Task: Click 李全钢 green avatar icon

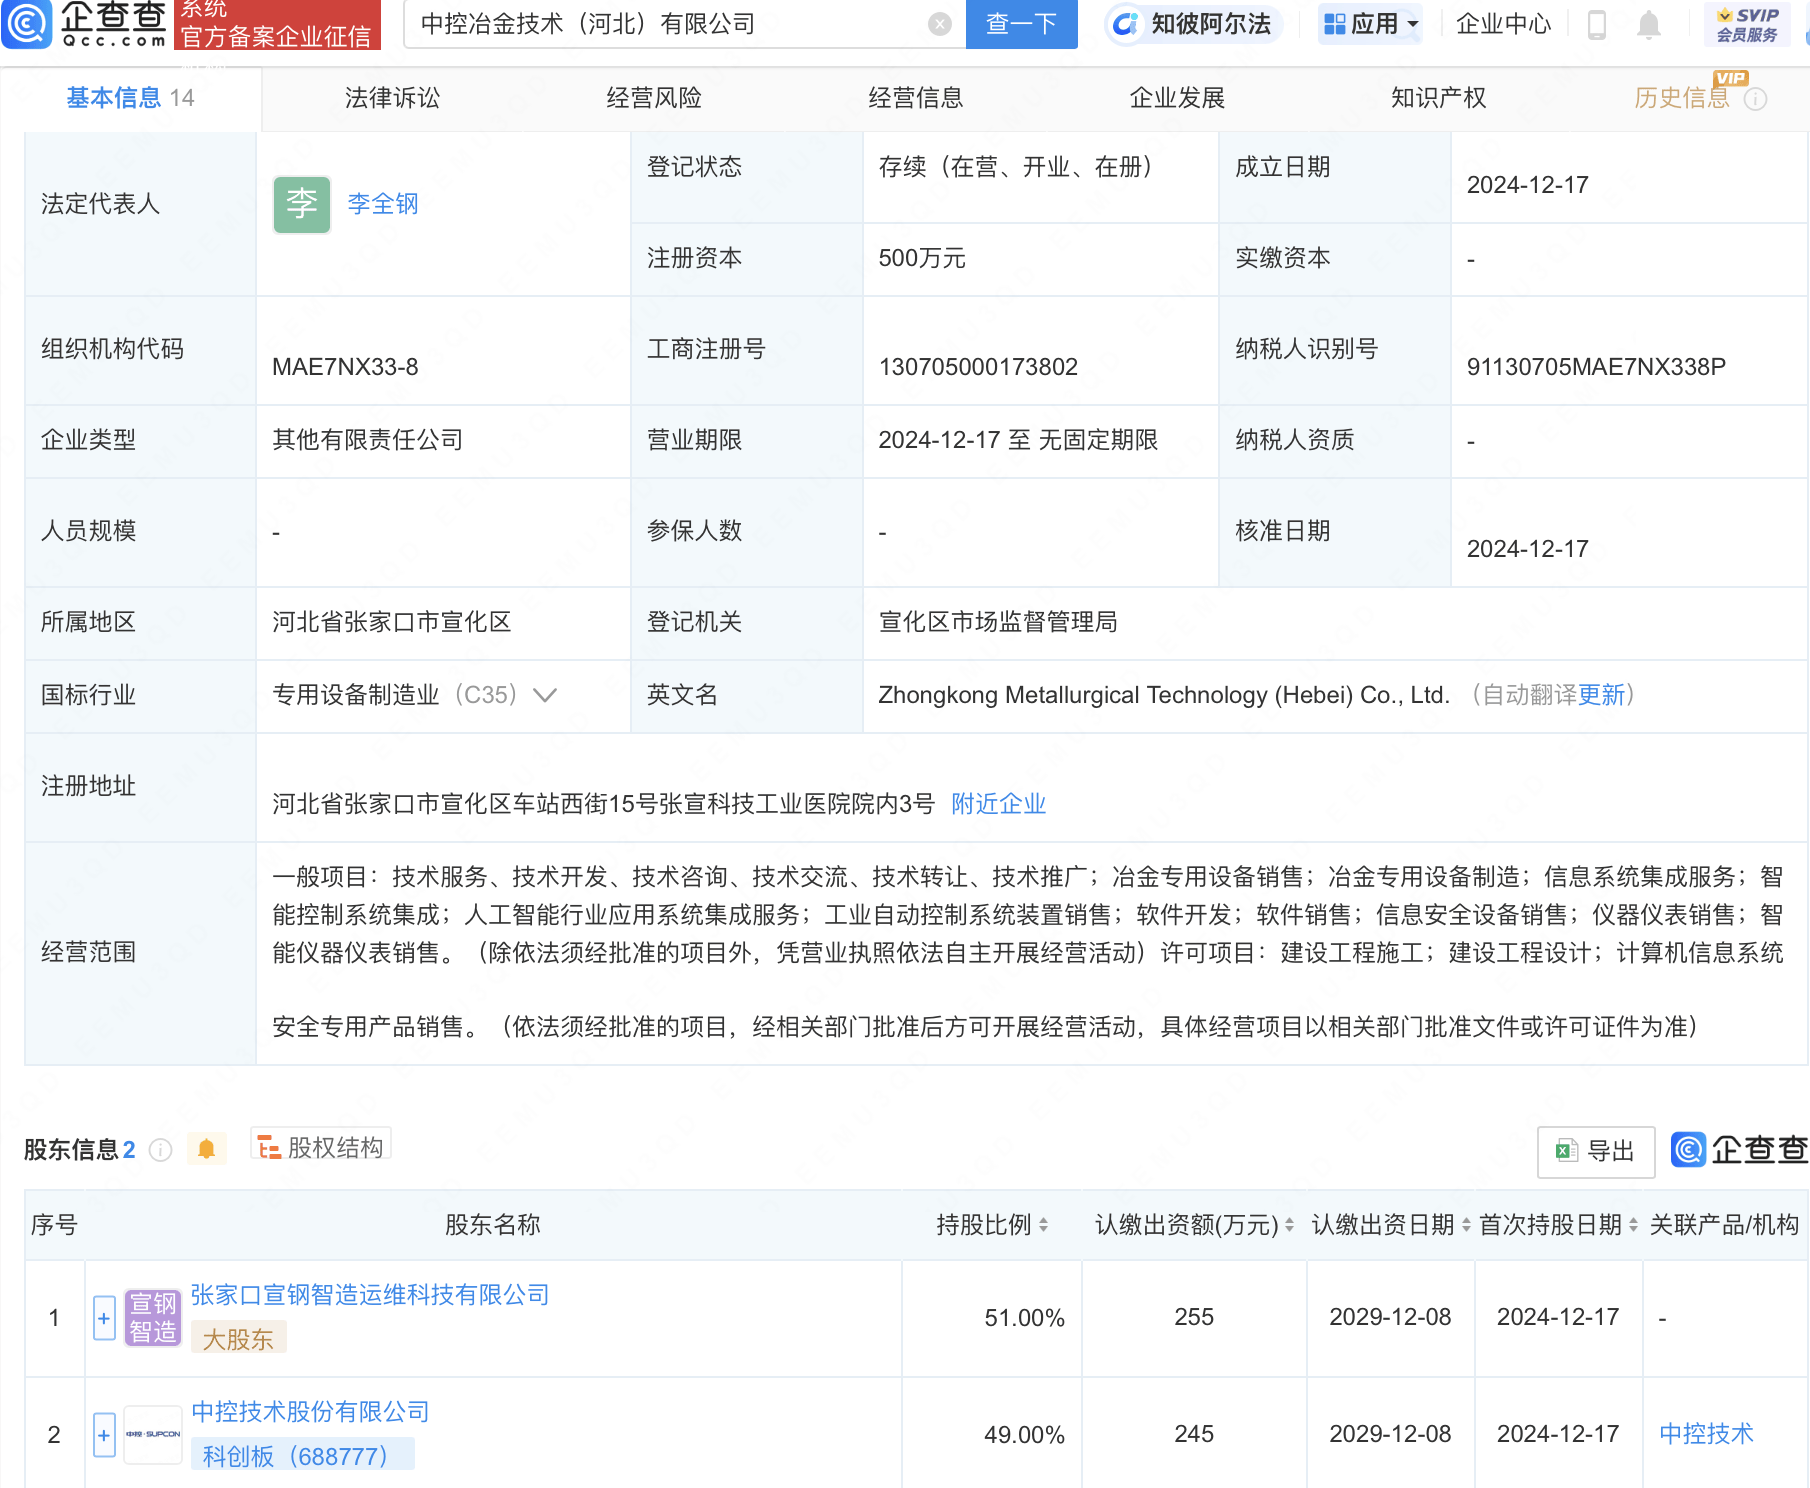Action: (x=301, y=204)
